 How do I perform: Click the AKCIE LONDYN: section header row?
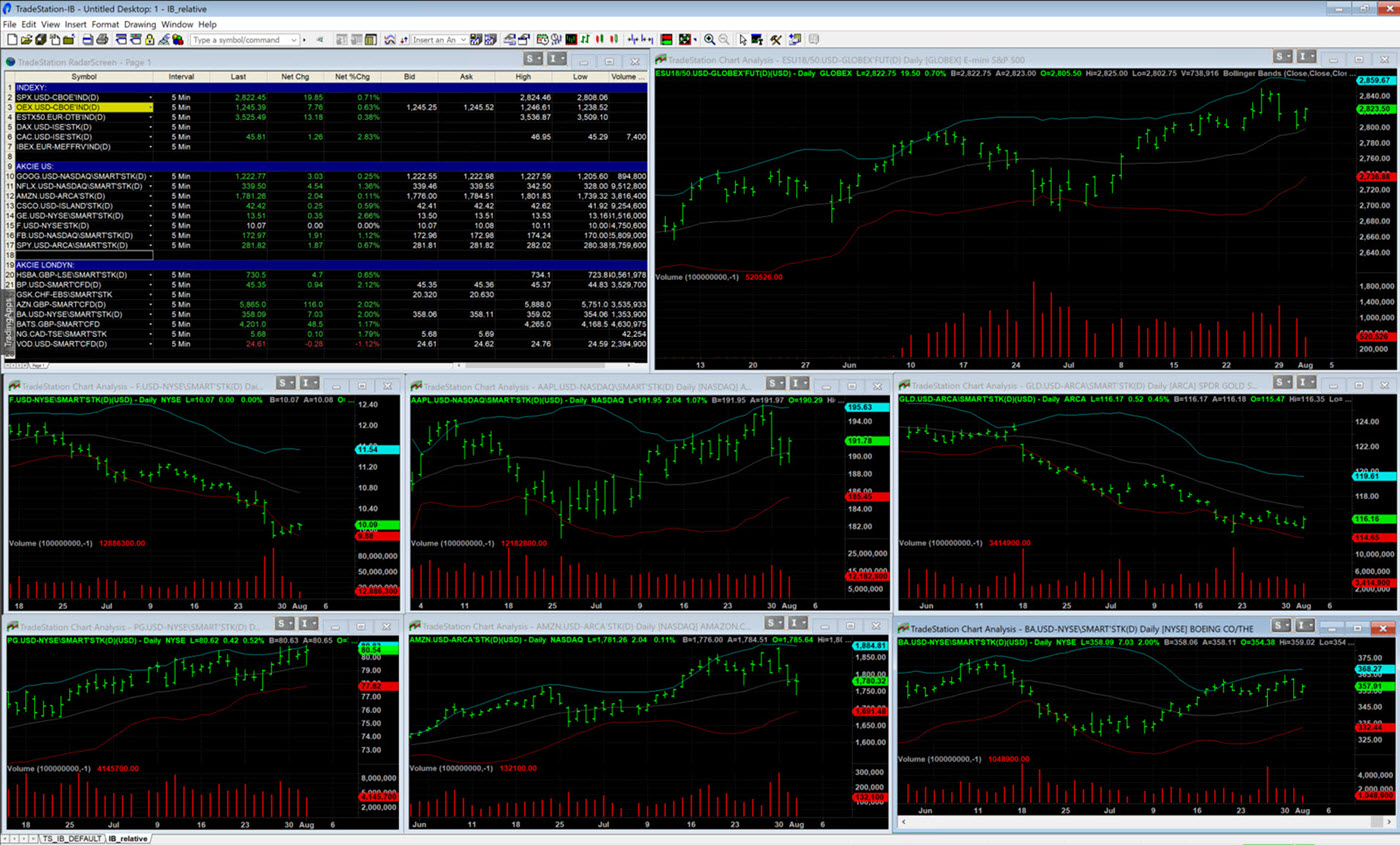click(331, 265)
